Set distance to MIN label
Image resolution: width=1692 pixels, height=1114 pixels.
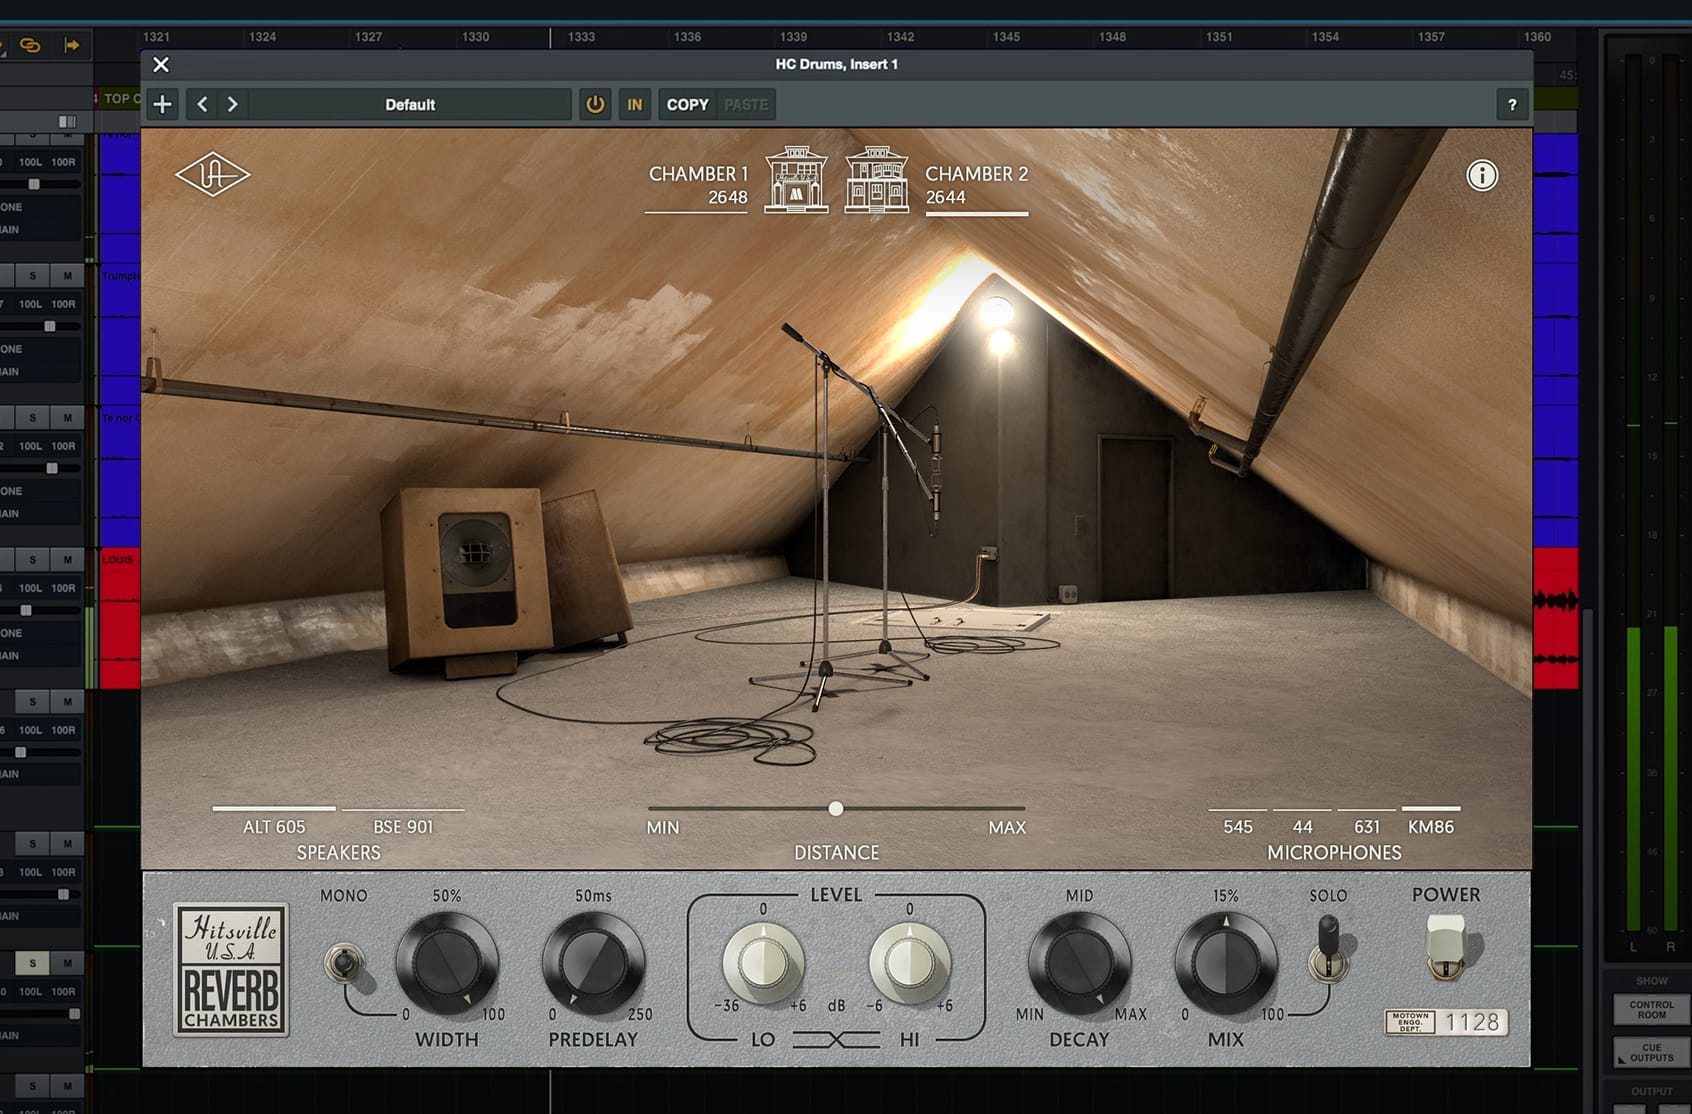click(x=663, y=828)
